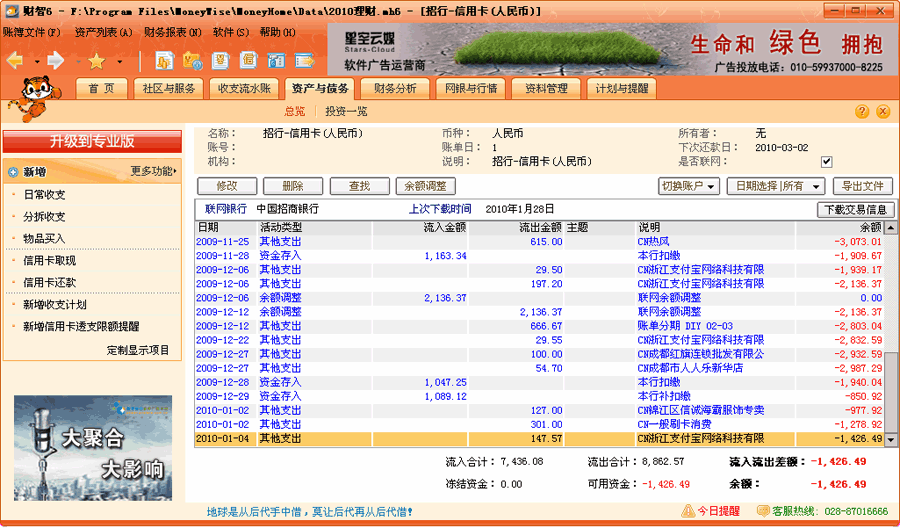Click 信用卡还款 in the sidebar
This screenshot has height=528, width=900.
(x=49, y=283)
